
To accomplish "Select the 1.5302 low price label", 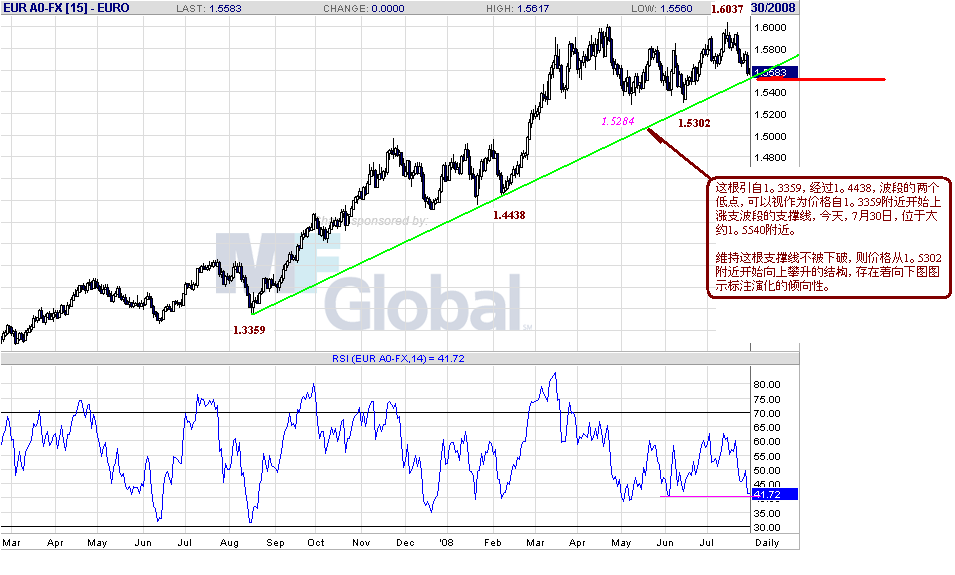I will (x=694, y=123).
